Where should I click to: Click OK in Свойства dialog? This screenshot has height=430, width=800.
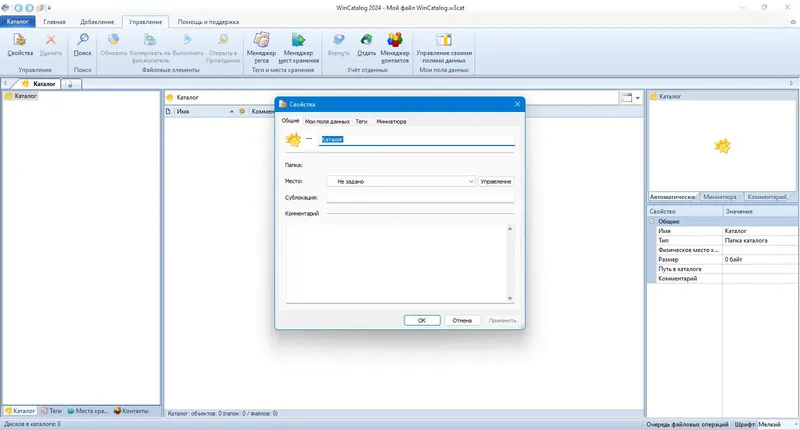point(422,320)
